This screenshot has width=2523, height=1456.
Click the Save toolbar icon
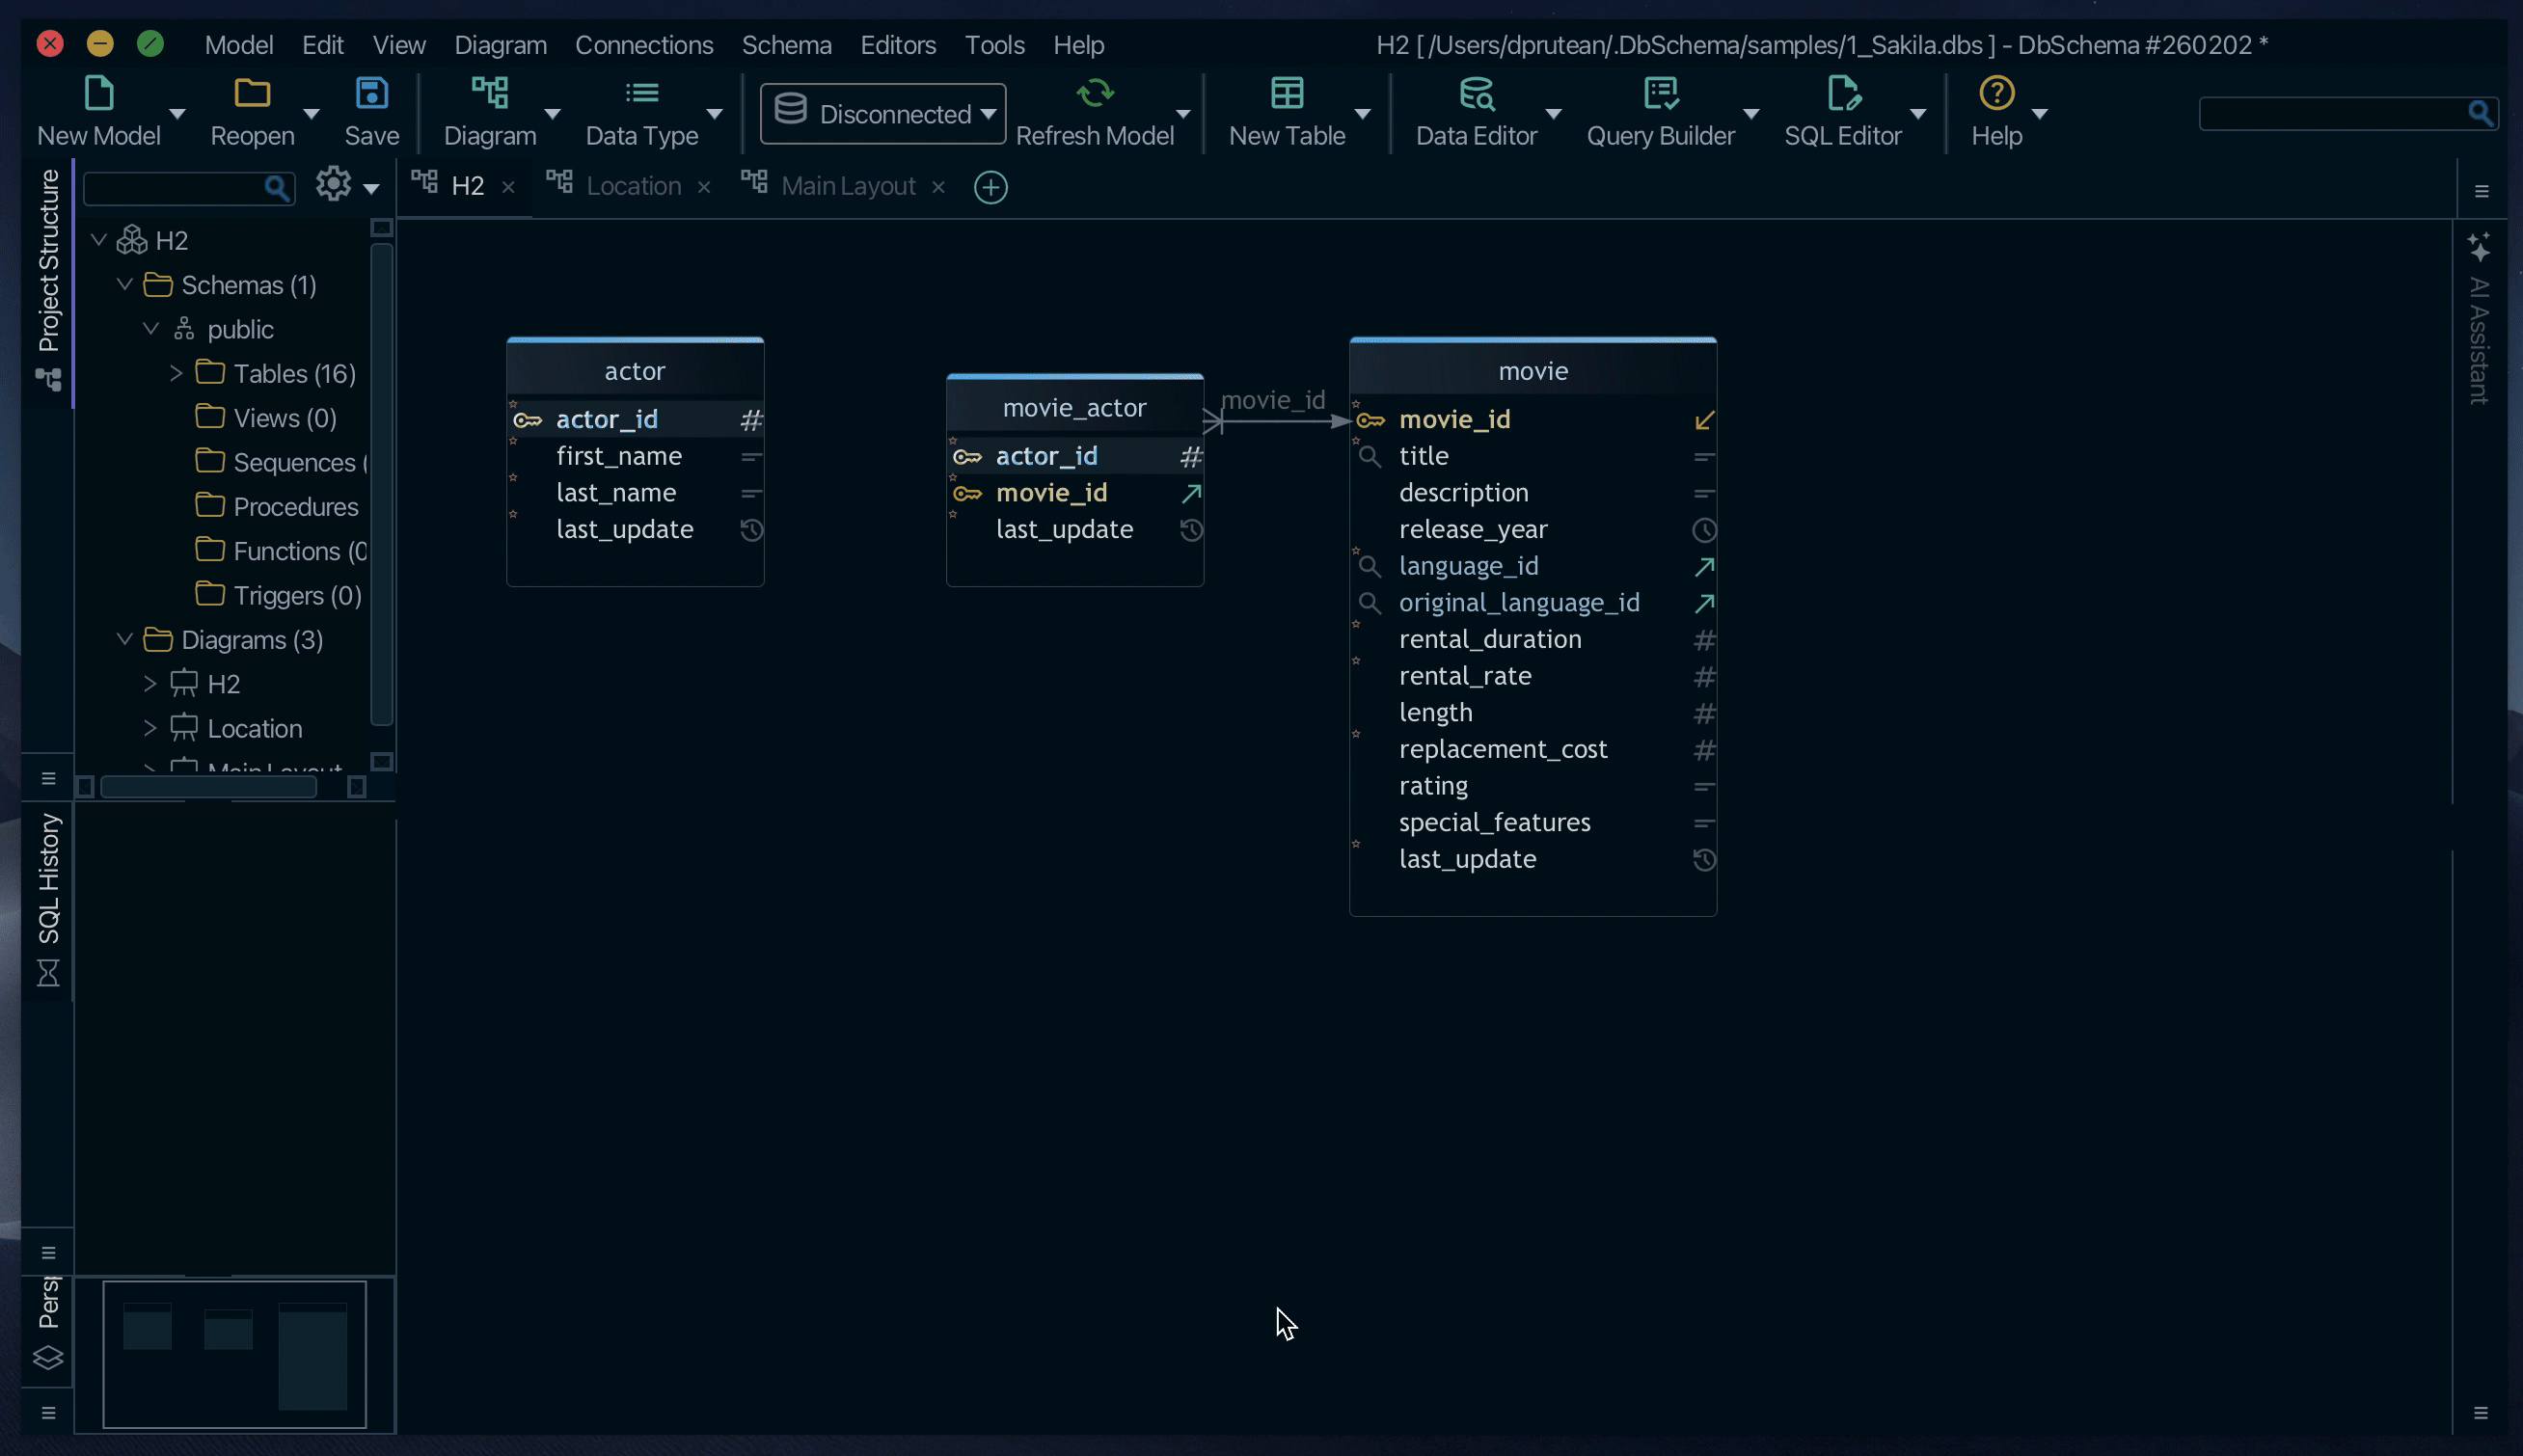pos(371,94)
